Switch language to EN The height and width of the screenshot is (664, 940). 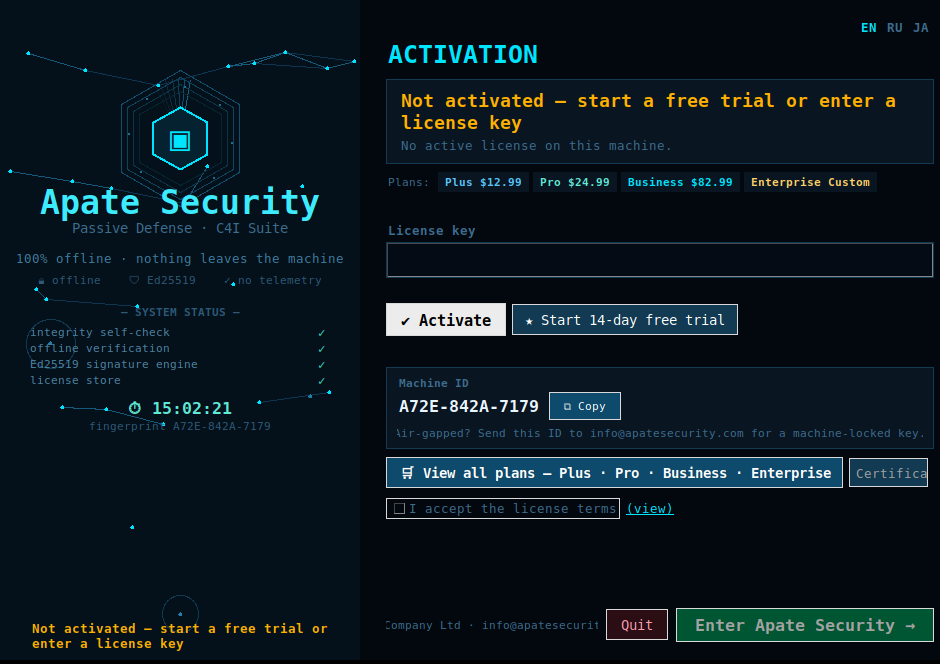pos(869,28)
